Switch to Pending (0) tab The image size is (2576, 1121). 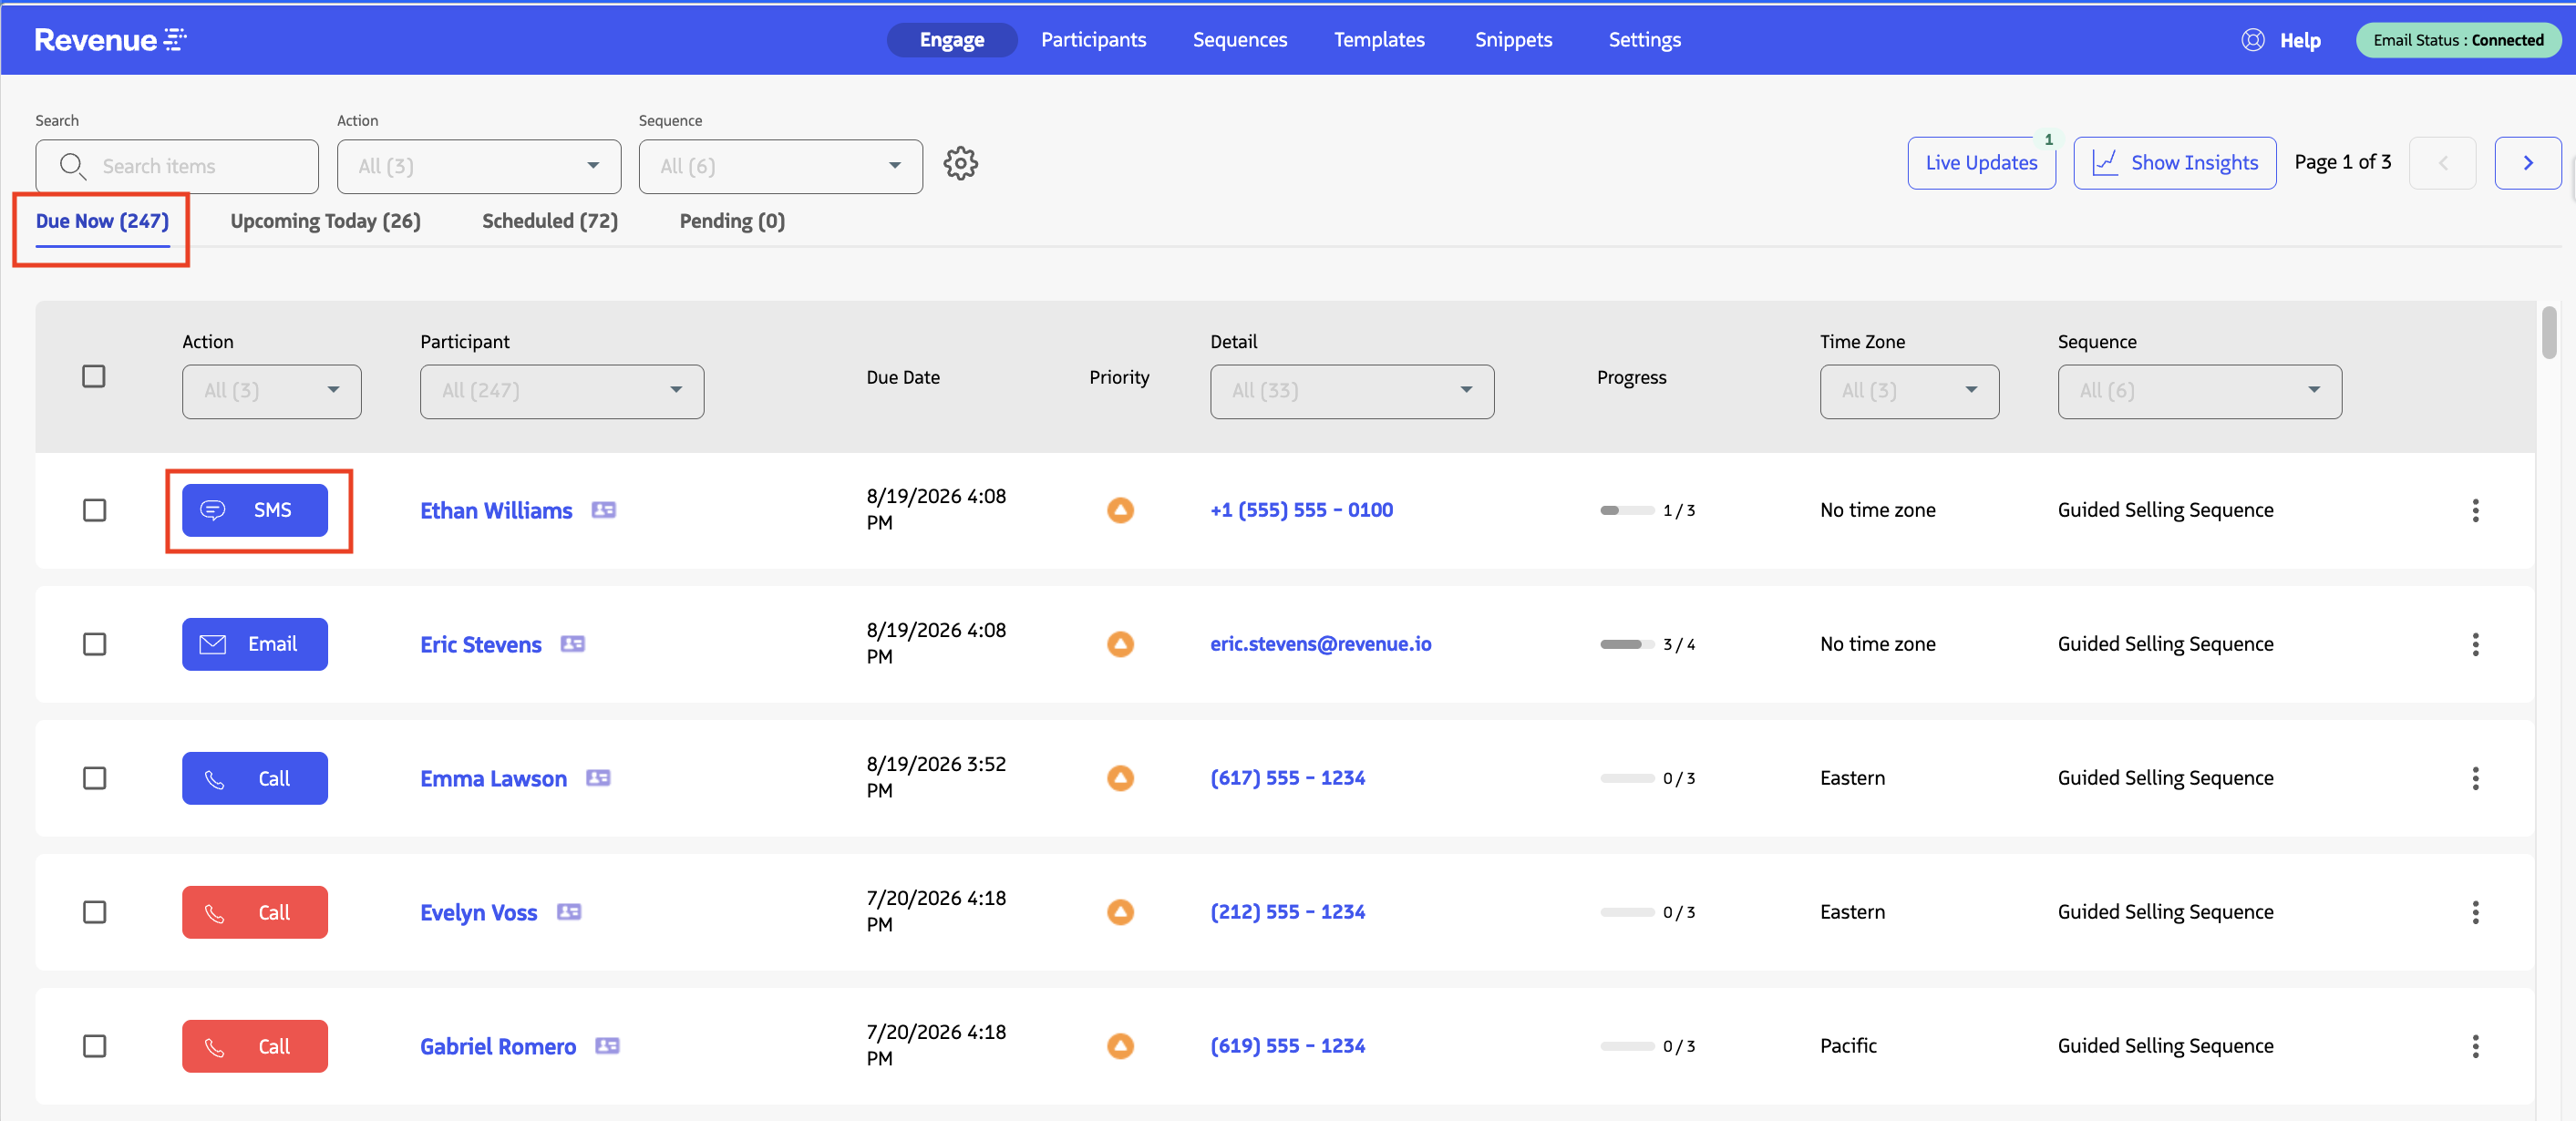(732, 221)
